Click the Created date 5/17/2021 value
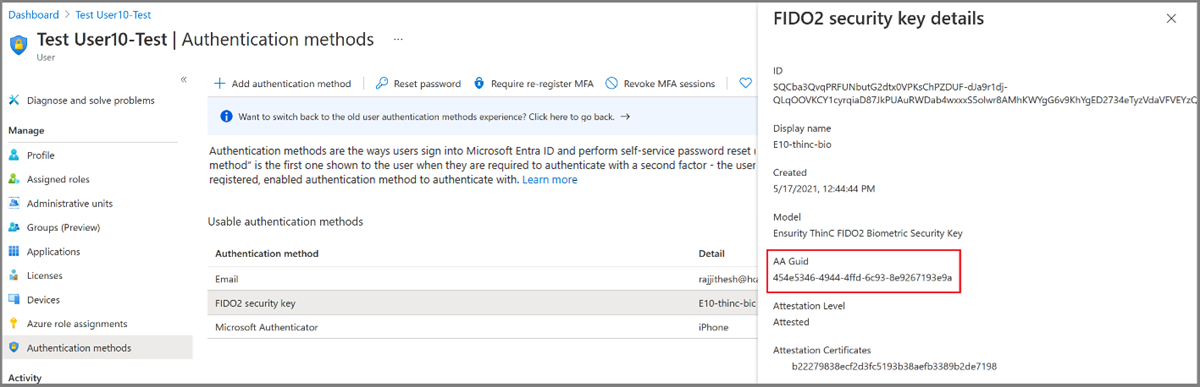1200x387 pixels. 825,188
